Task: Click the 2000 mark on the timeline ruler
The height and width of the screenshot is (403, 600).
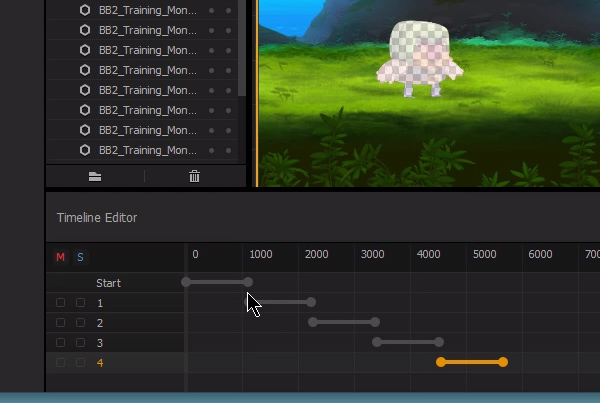Action: coord(316,255)
